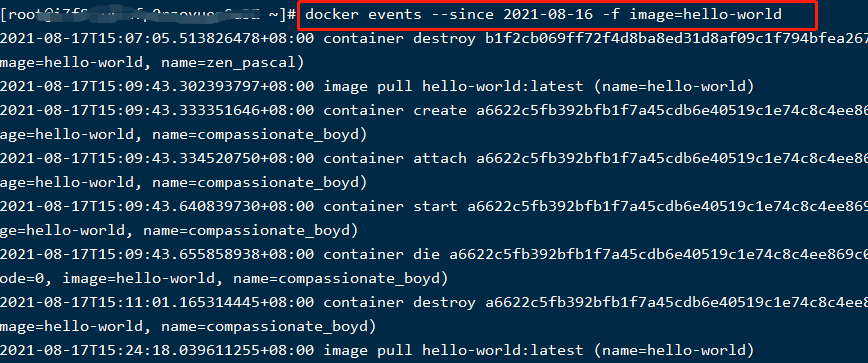Click the highlighted docker events command
The image size is (868, 363).
click(x=544, y=15)
